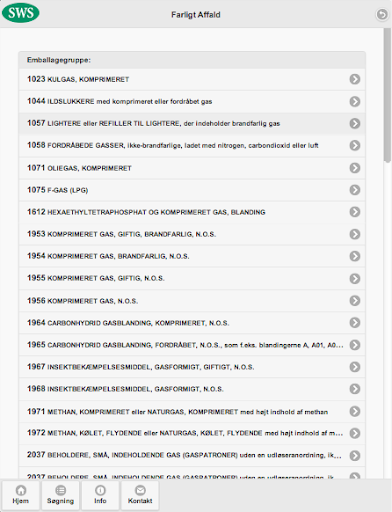Click the vertical scrollbar thumb

click(x=387, y=95)
